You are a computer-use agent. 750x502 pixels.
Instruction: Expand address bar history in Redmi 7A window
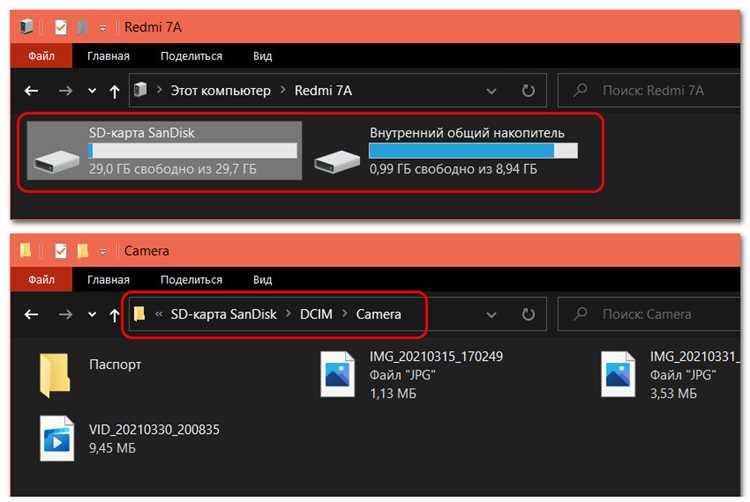click(491, 91)
